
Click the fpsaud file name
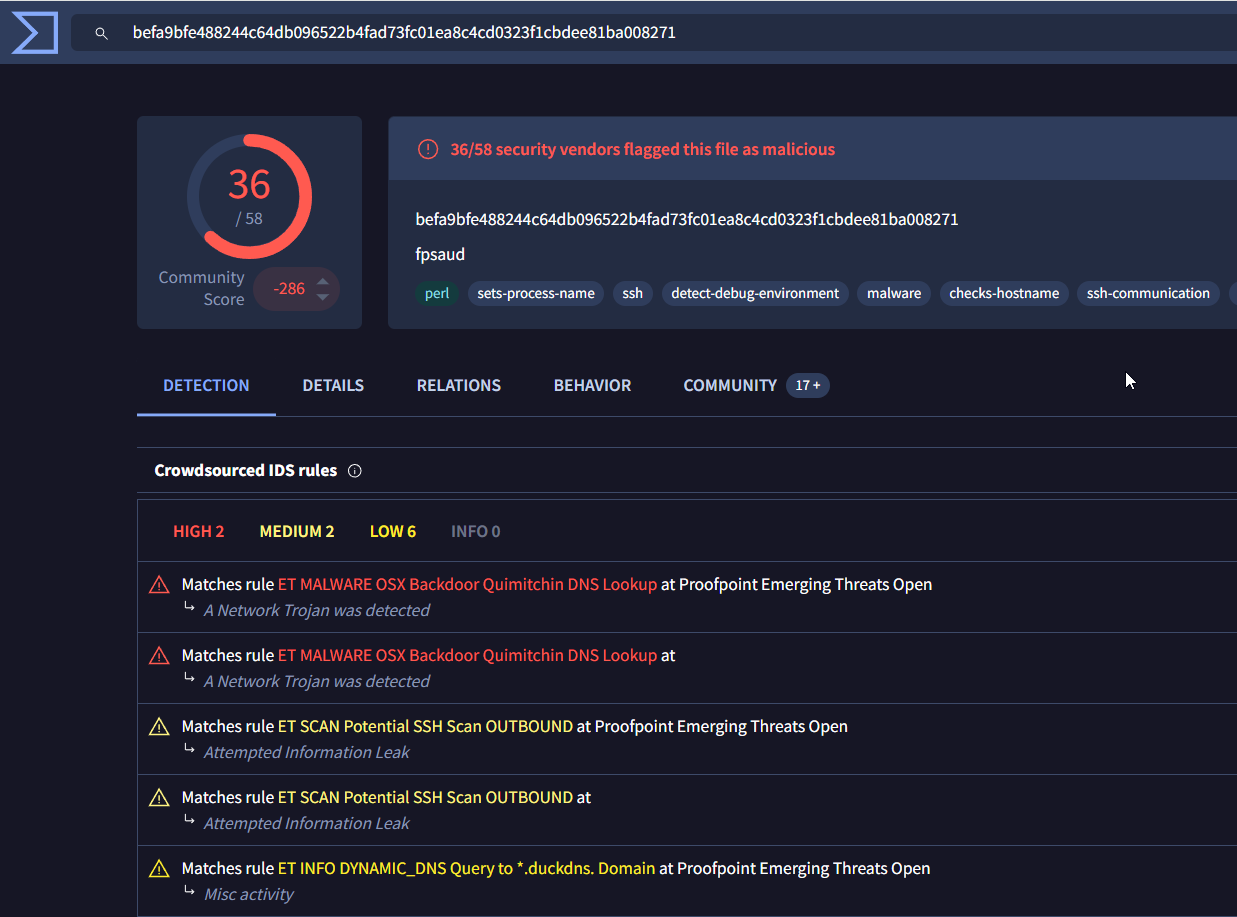[x=440, y=254]
